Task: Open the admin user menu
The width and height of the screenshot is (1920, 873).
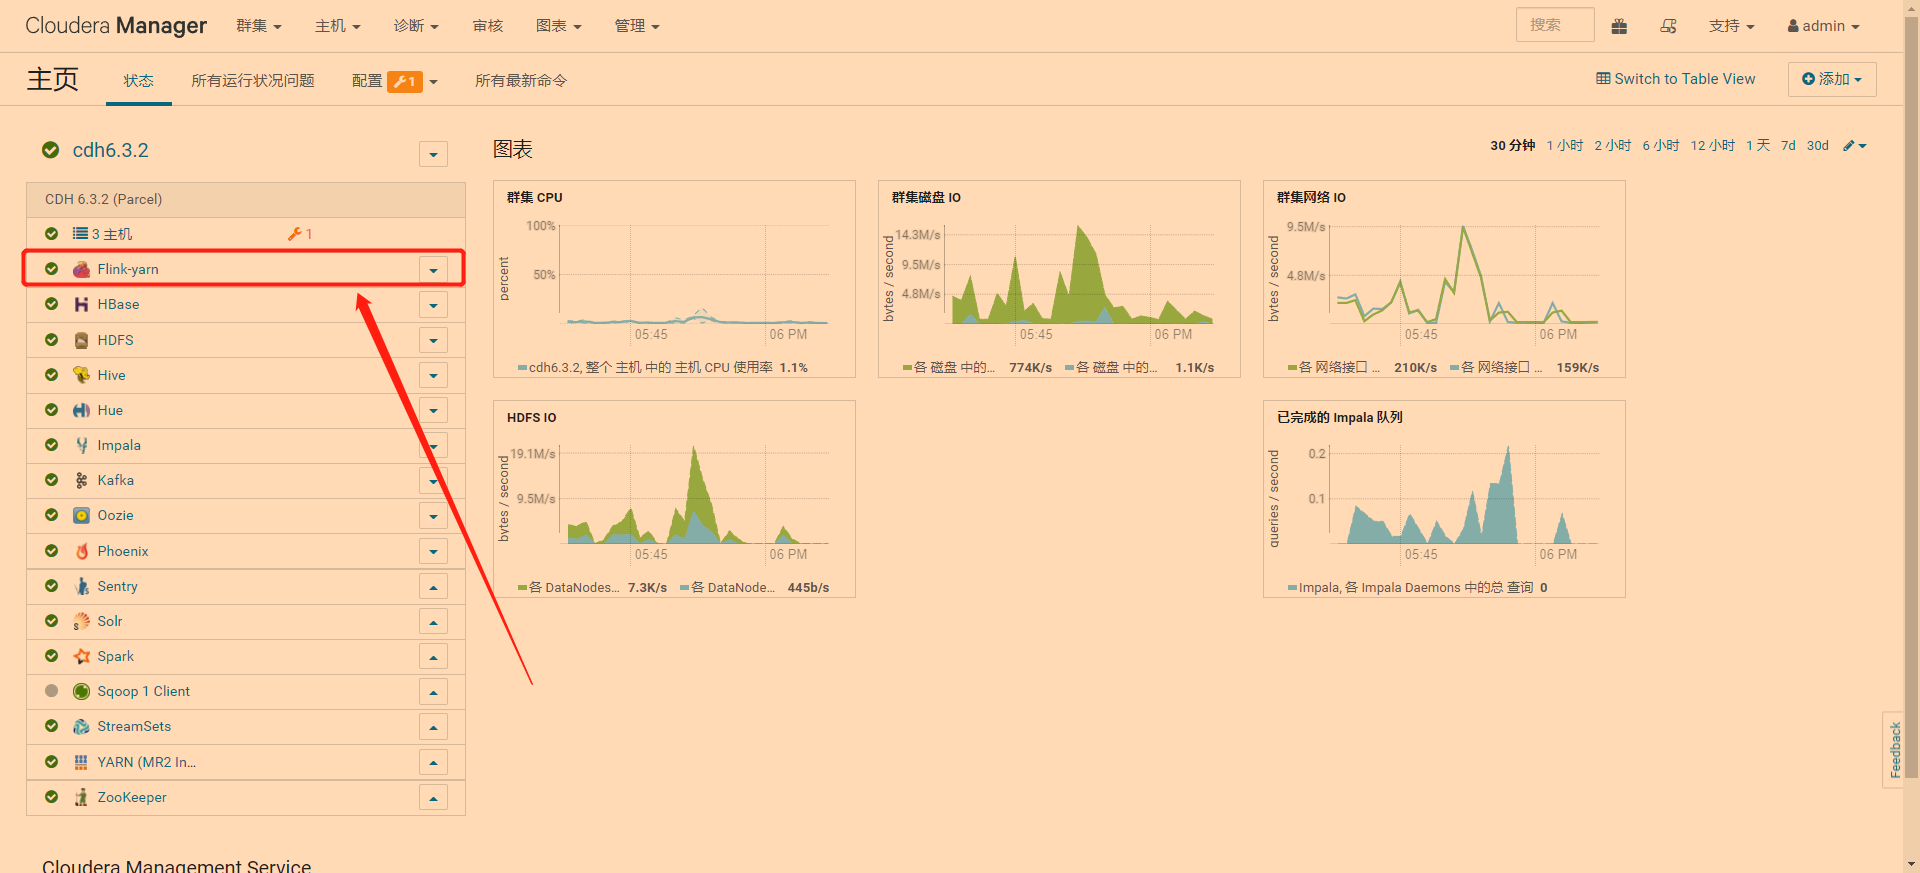Action: pos(1824,26)
